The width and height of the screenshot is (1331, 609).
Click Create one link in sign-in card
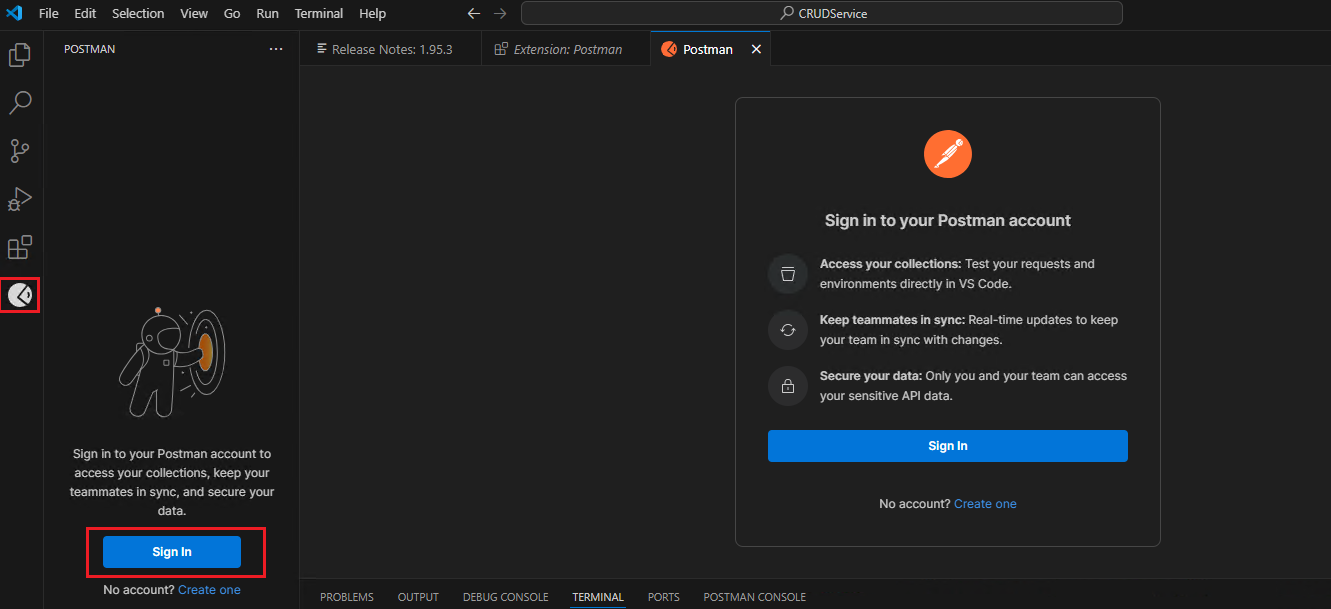pos(985,504)
